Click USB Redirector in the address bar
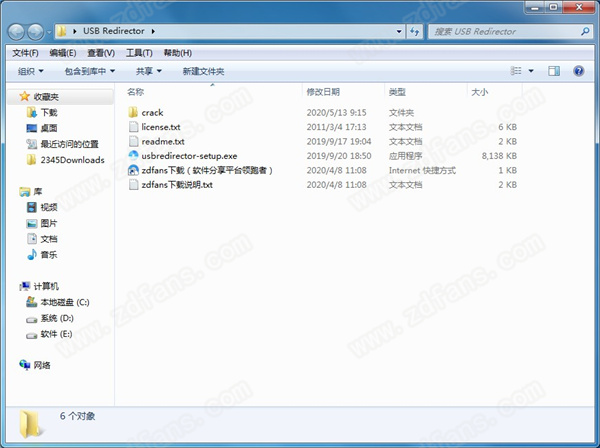Viewport: 600px width, 448px height. [x=114, y=31]
